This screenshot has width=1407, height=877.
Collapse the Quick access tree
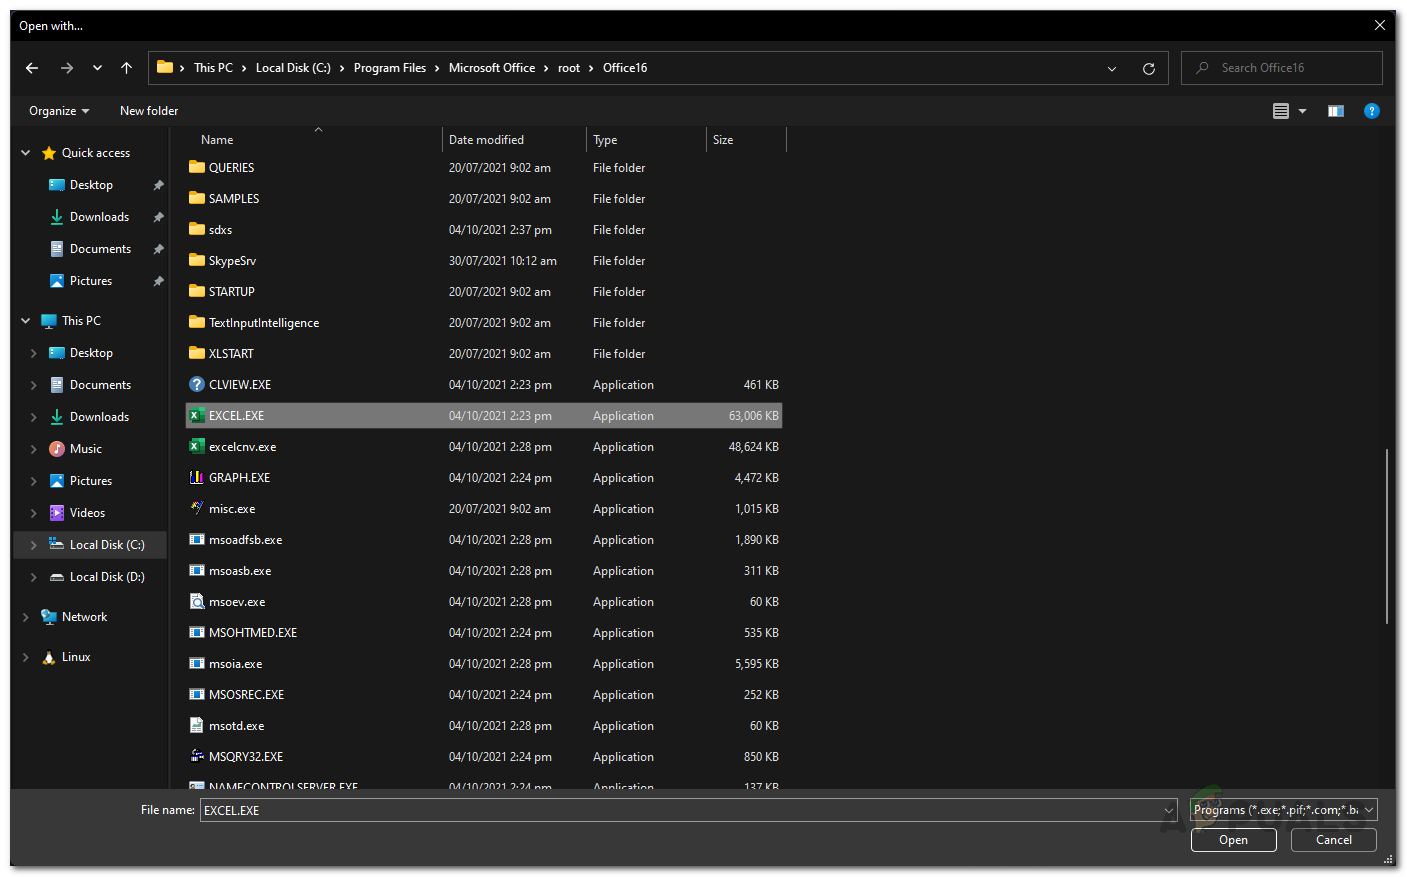26,153
